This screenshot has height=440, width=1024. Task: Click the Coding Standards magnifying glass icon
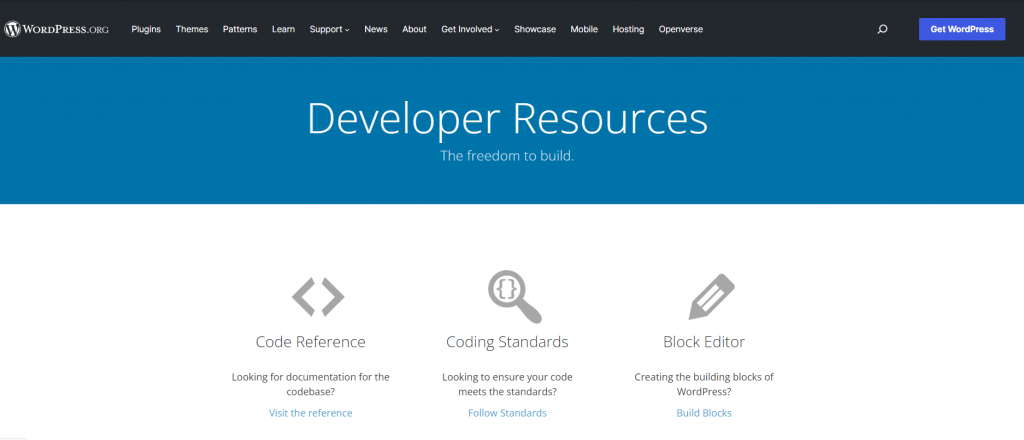point(515,297)
